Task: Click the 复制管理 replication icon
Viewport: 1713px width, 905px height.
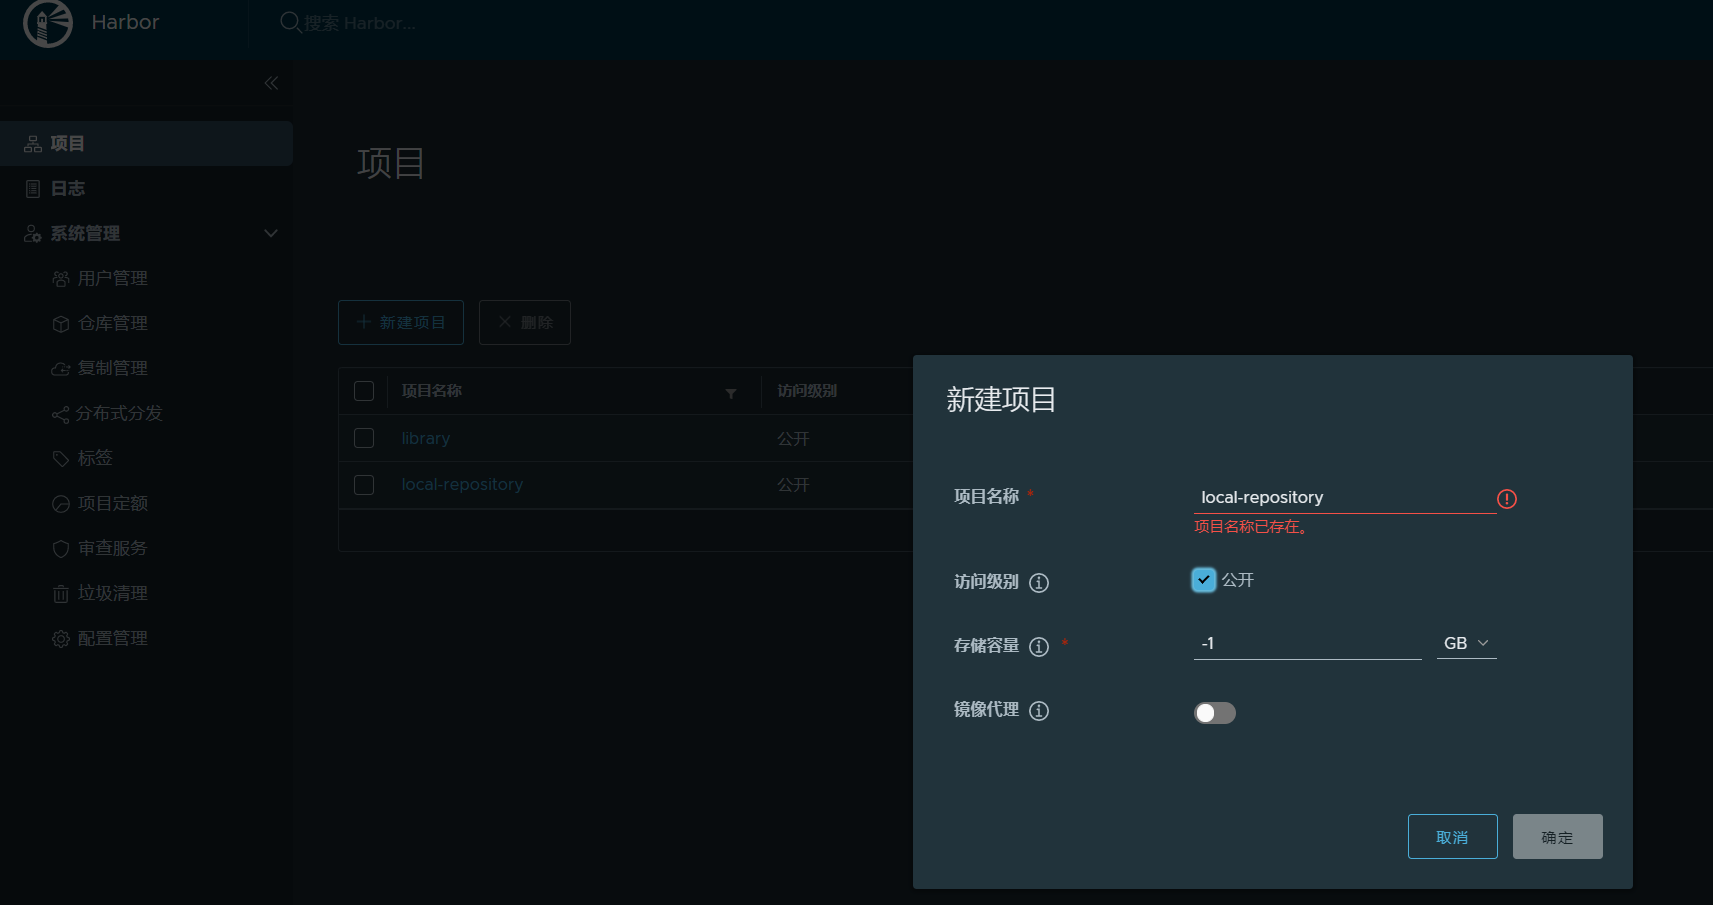Action: (x=61, y=368)
